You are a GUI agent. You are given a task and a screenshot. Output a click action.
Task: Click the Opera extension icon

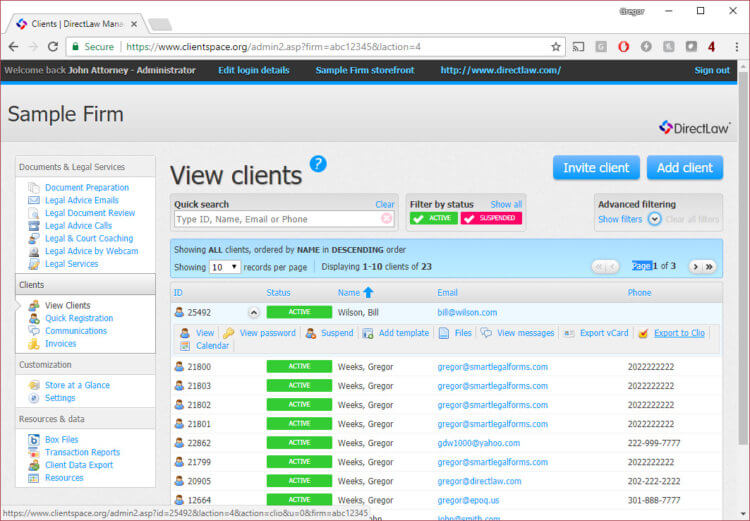[x=623, y=47]
